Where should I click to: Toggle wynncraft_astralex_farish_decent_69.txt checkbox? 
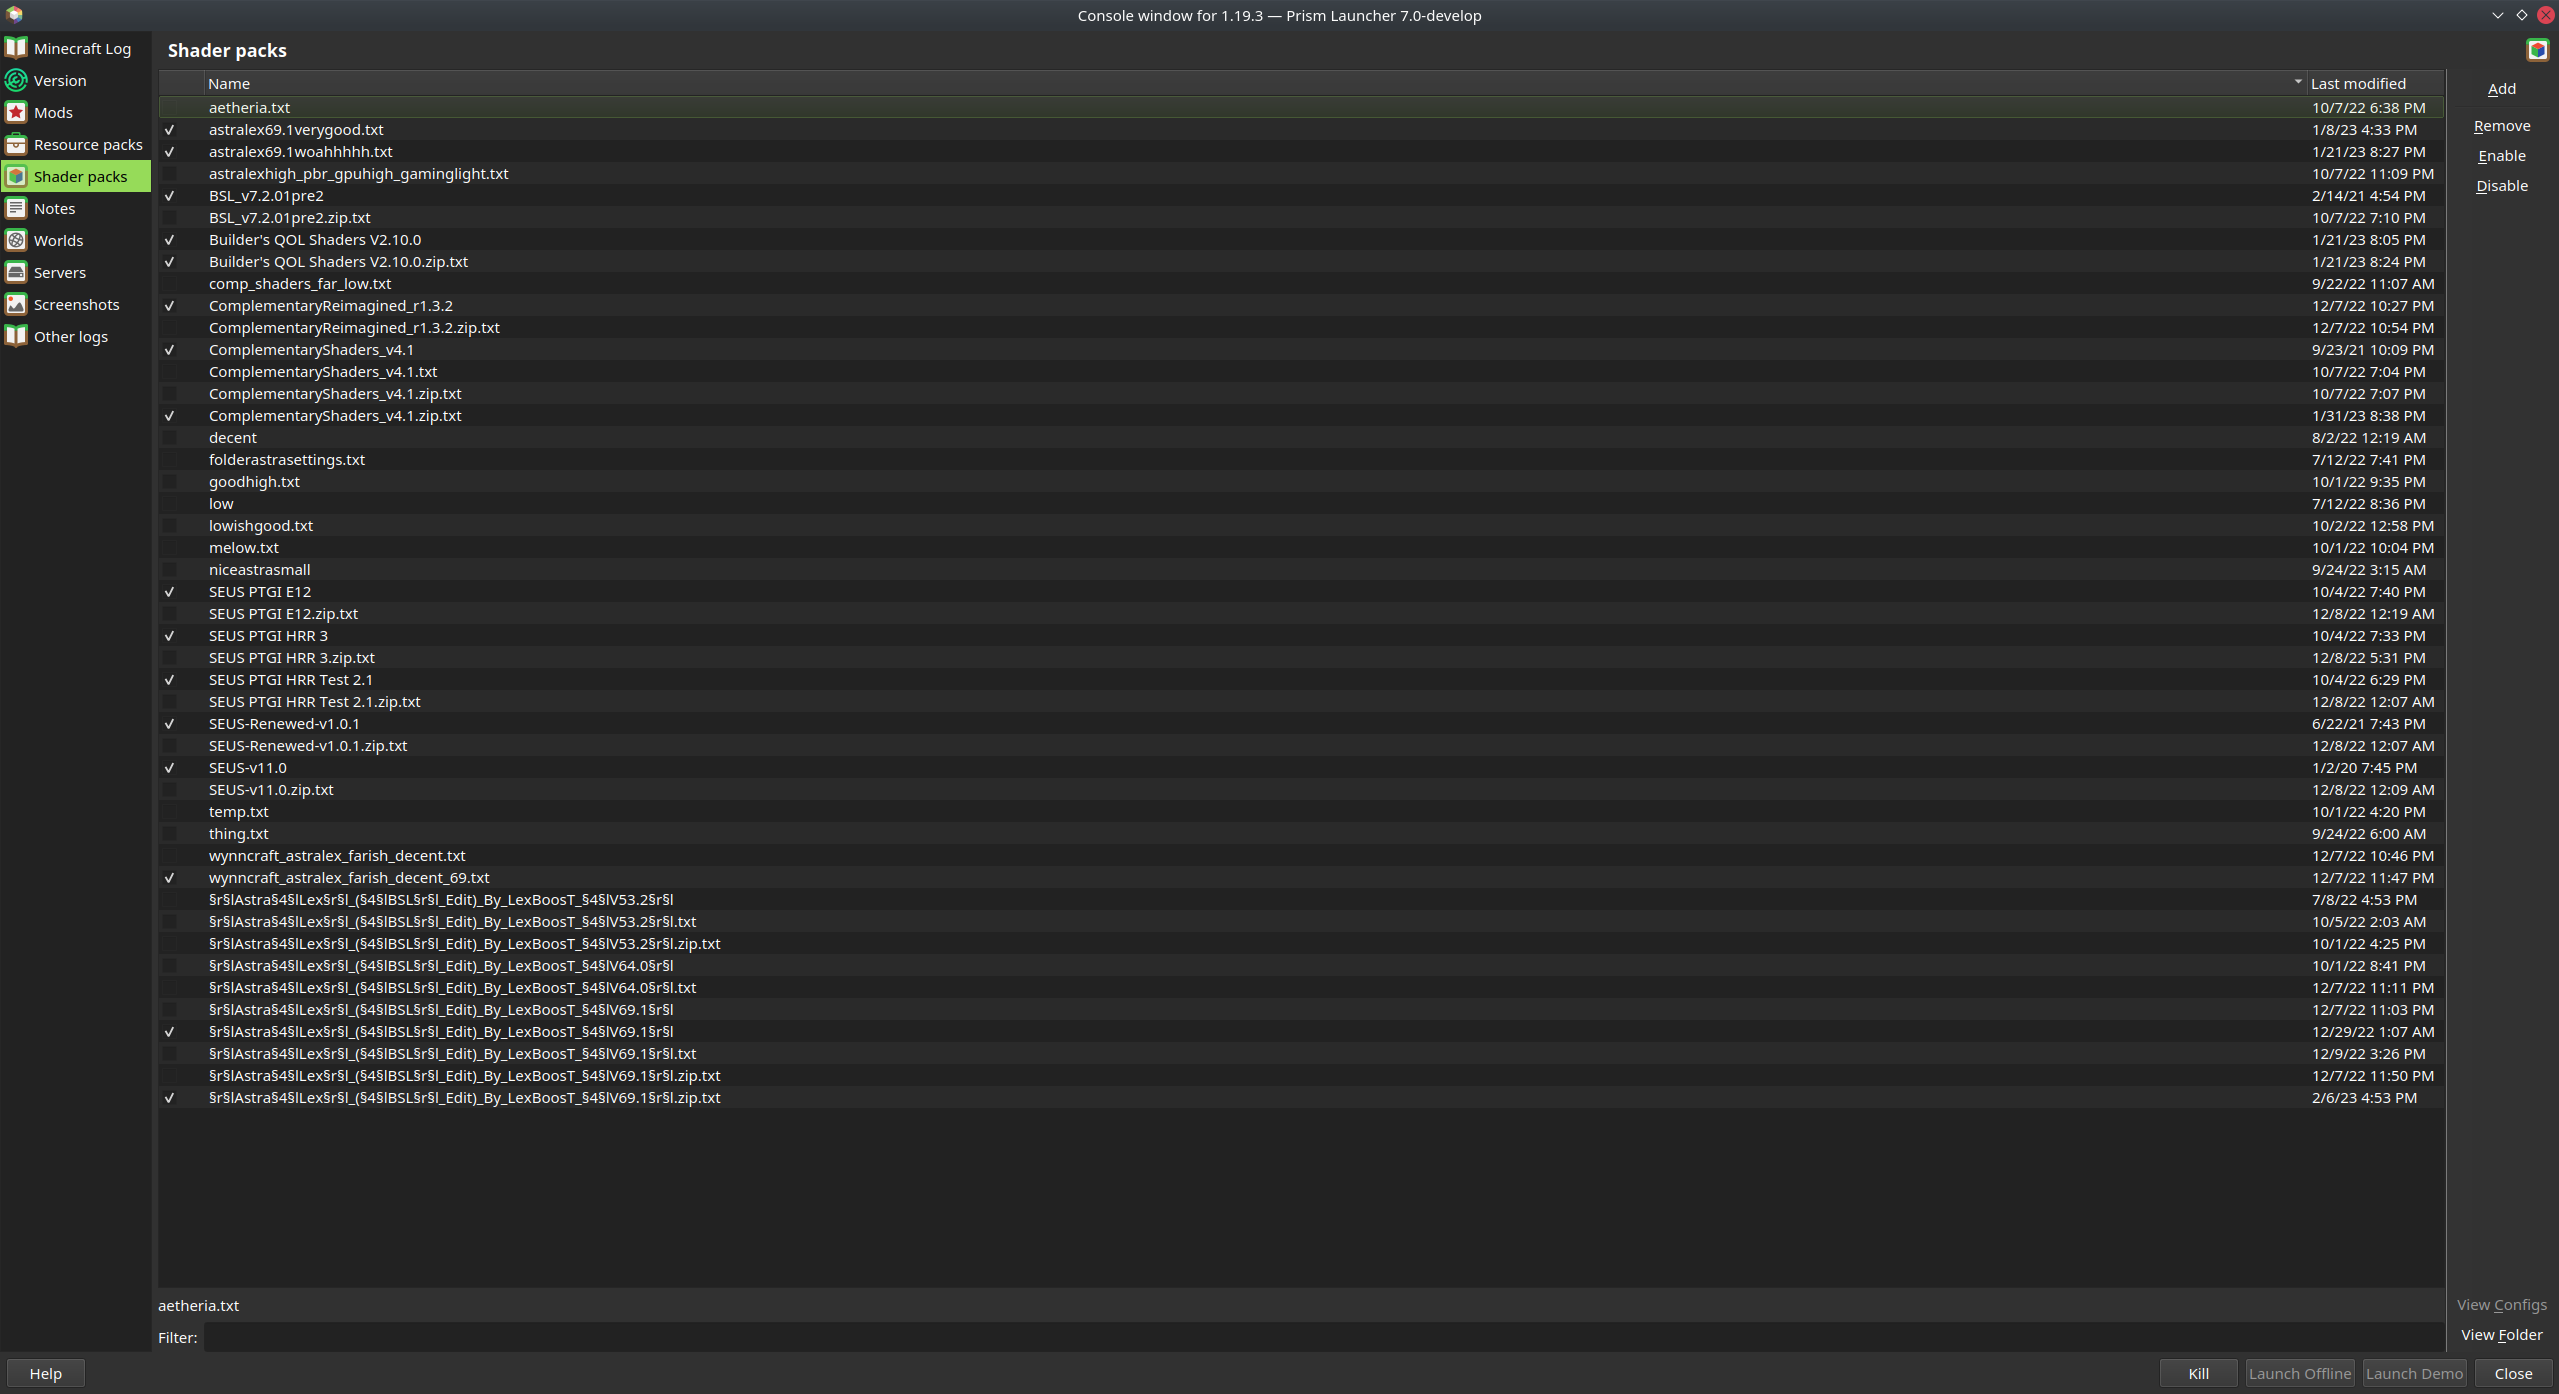coord(169,878)
